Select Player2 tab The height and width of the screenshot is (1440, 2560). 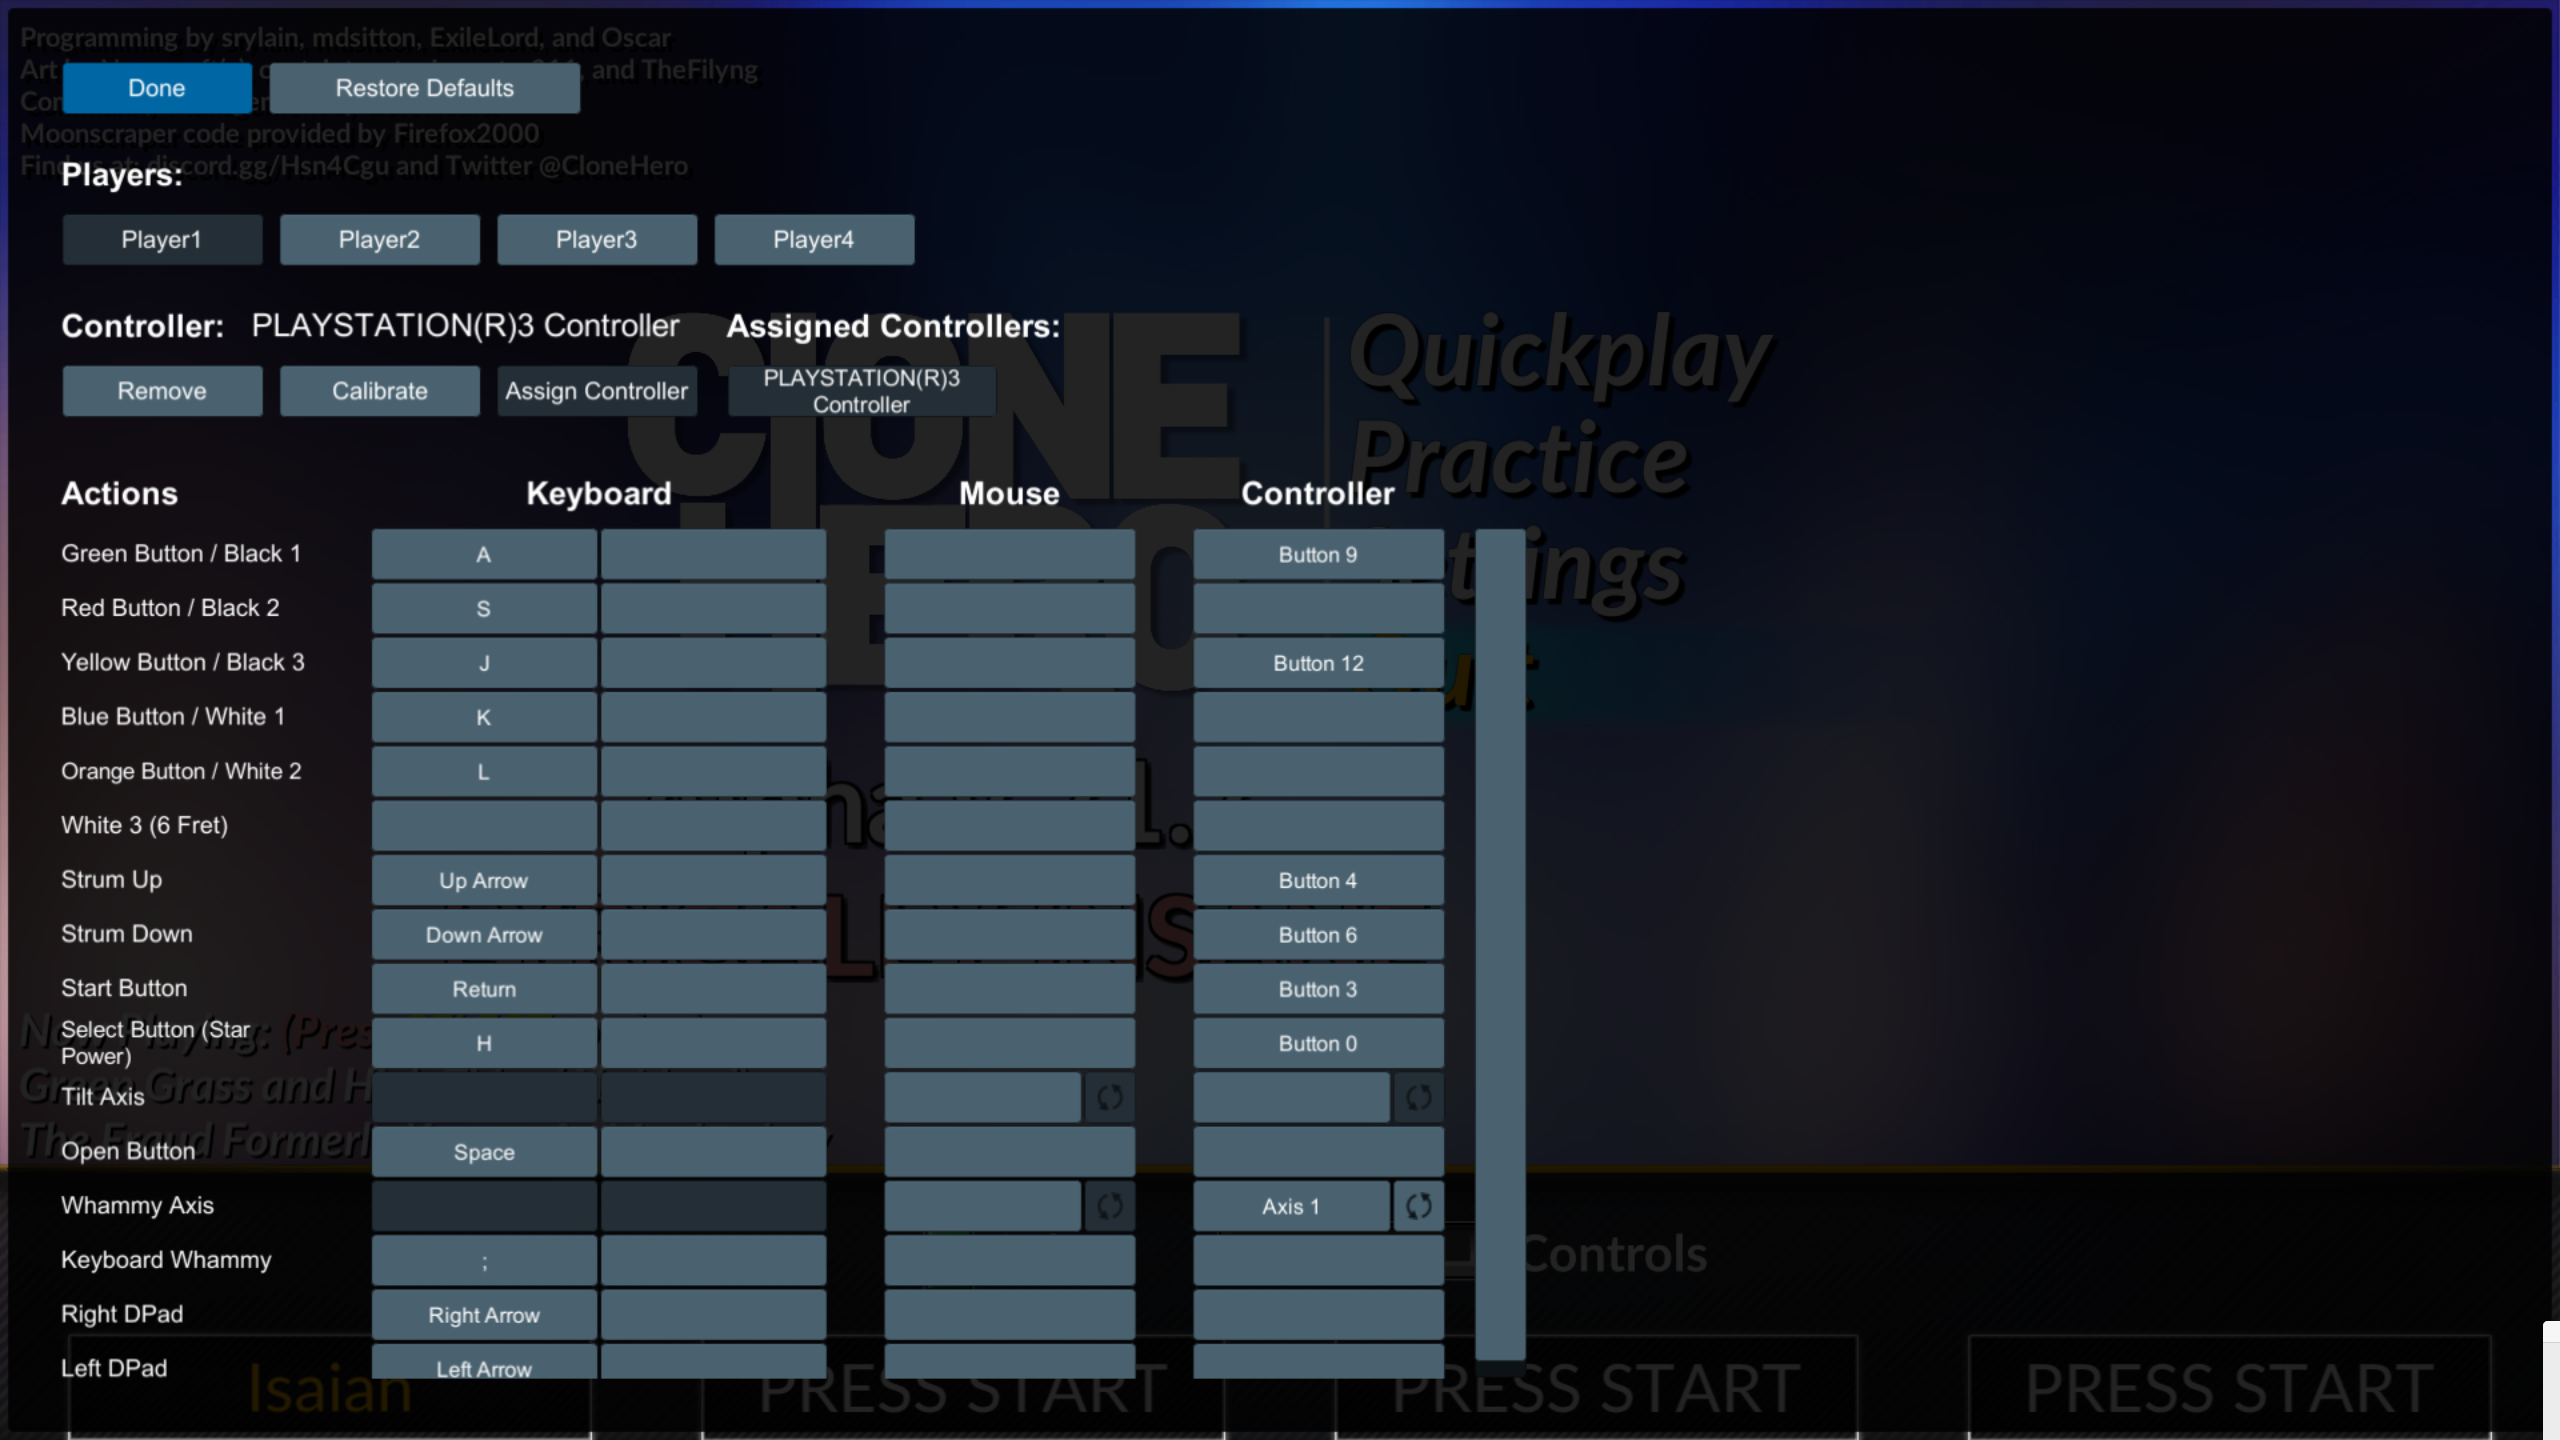click(378, 237)
